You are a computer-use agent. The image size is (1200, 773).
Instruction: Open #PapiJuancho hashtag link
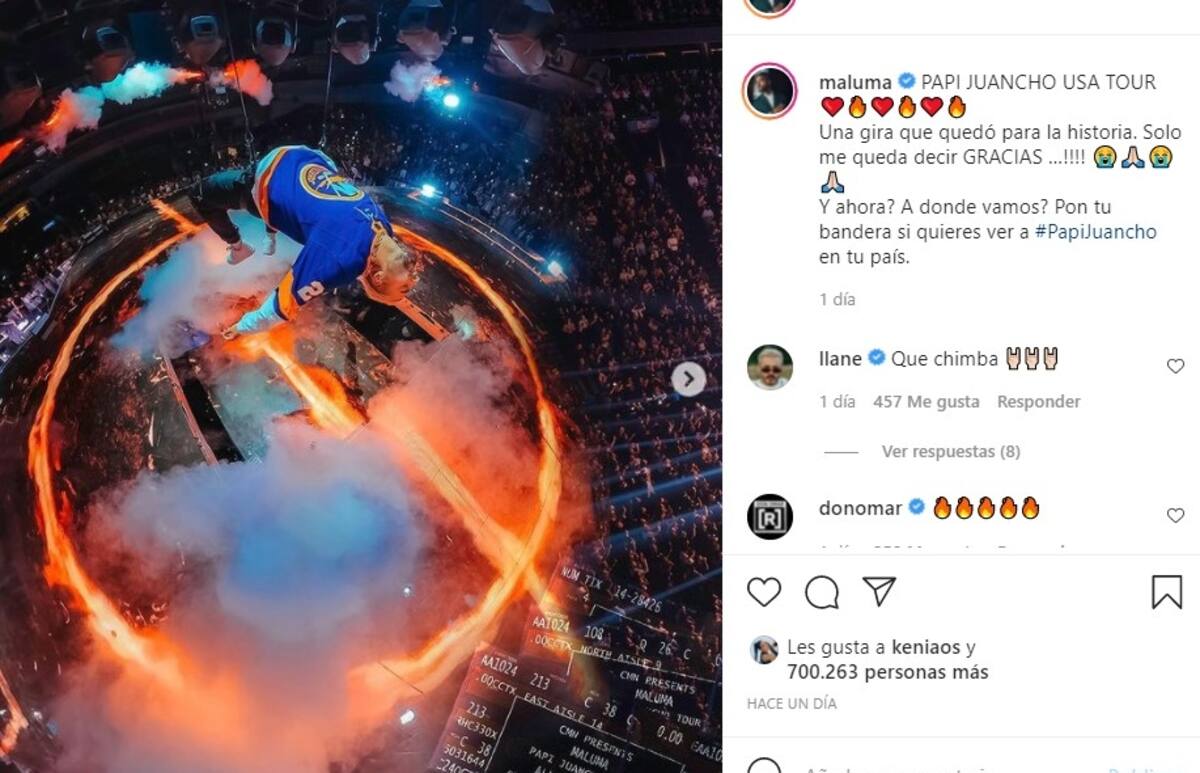[x=1095, y=232]
